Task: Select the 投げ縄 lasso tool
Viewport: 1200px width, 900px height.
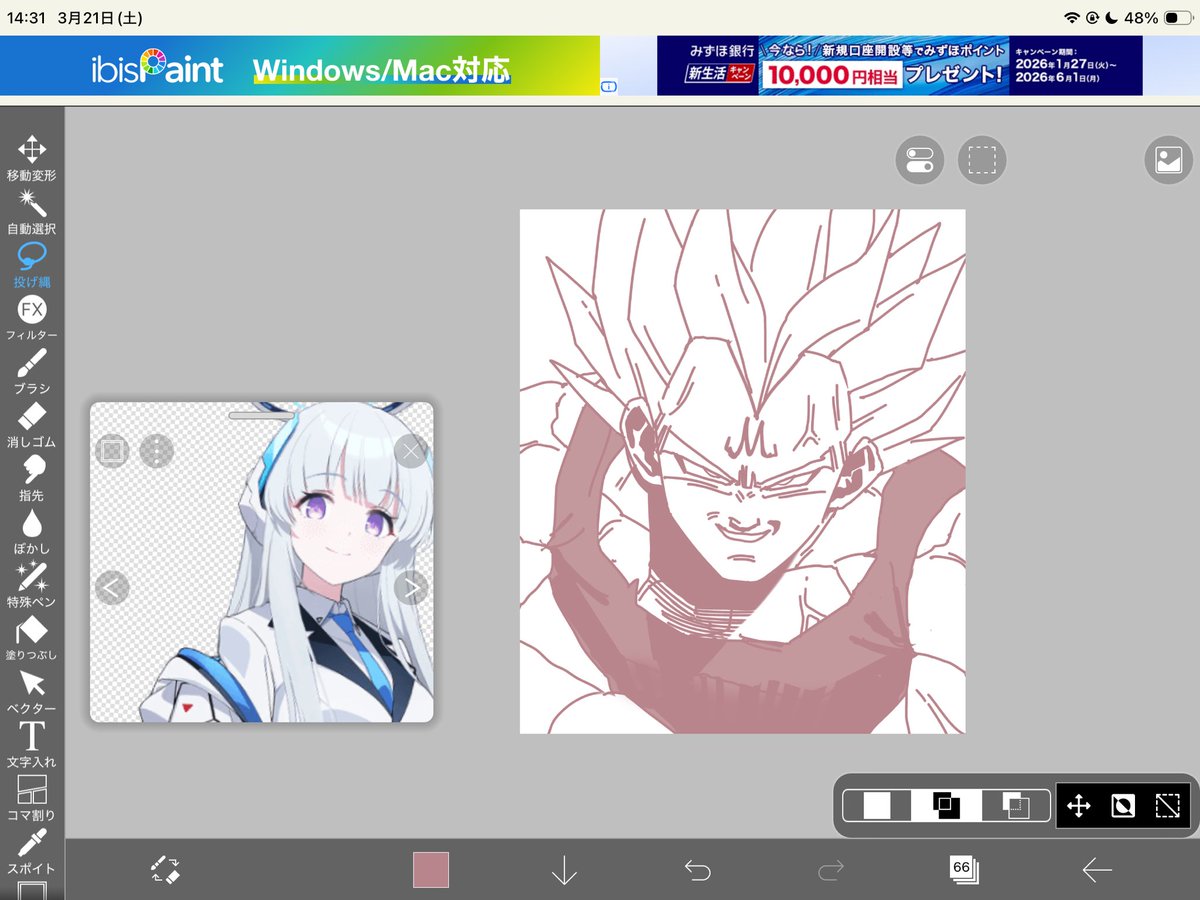Action: coord(32,264)
